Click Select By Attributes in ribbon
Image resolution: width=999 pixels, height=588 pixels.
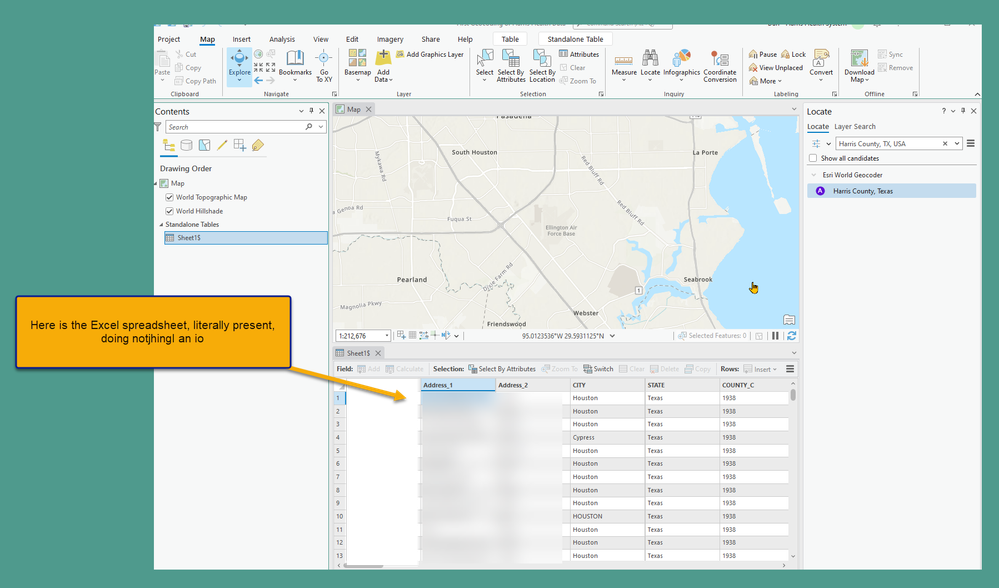[x=511, y=62]
